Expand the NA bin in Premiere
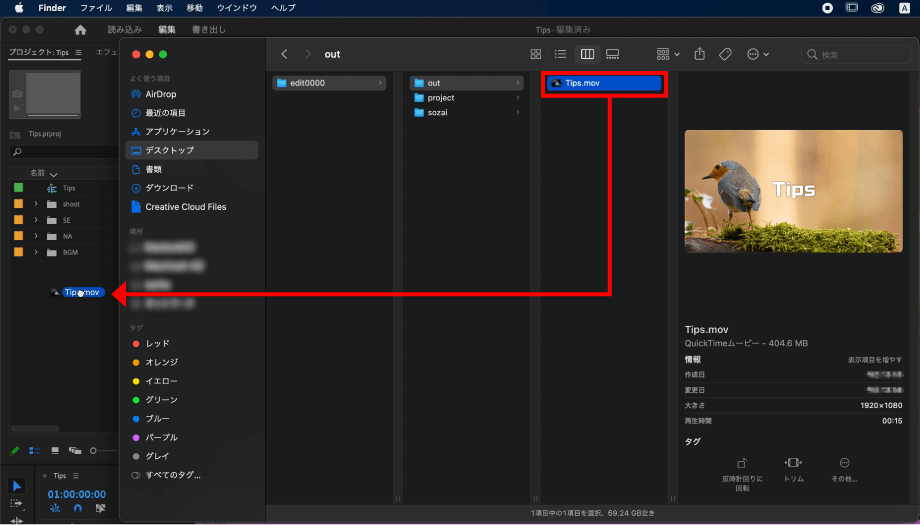Screen dimensions: 920x525 tap(36, 236)
